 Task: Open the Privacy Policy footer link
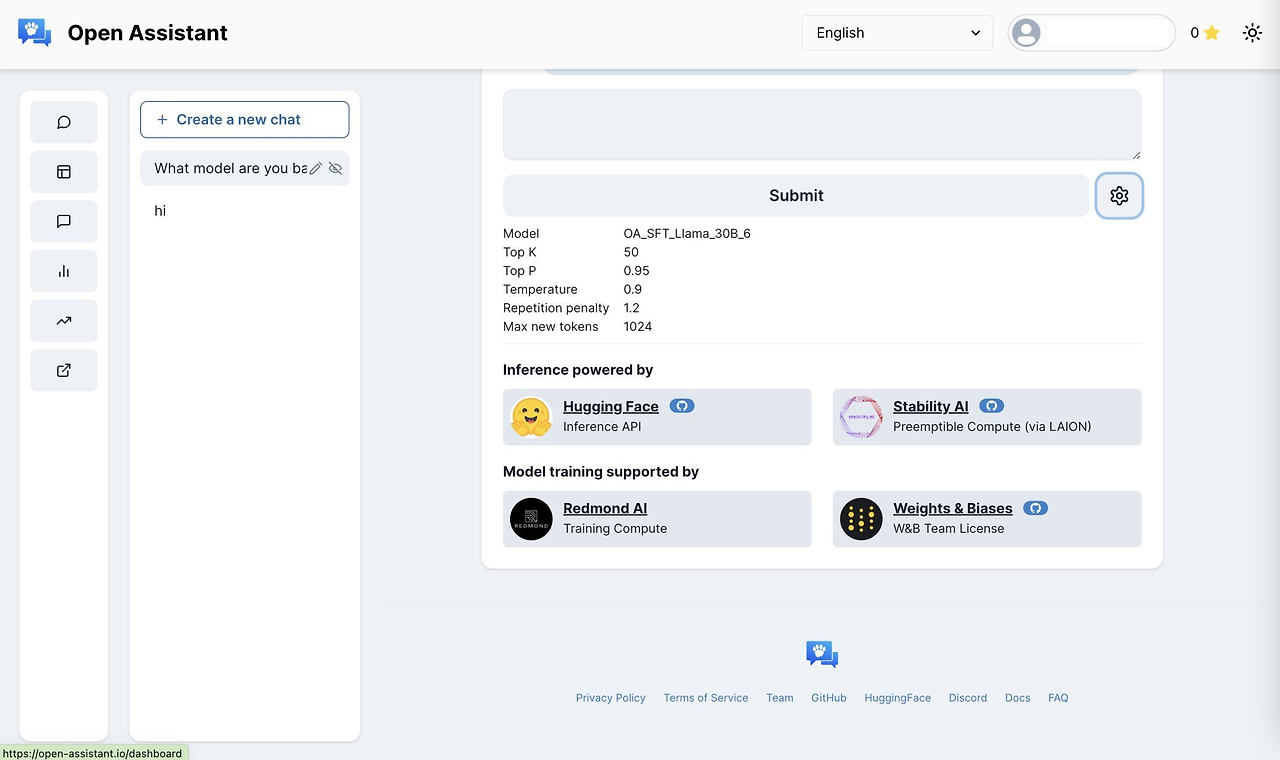tap(611, 698)
